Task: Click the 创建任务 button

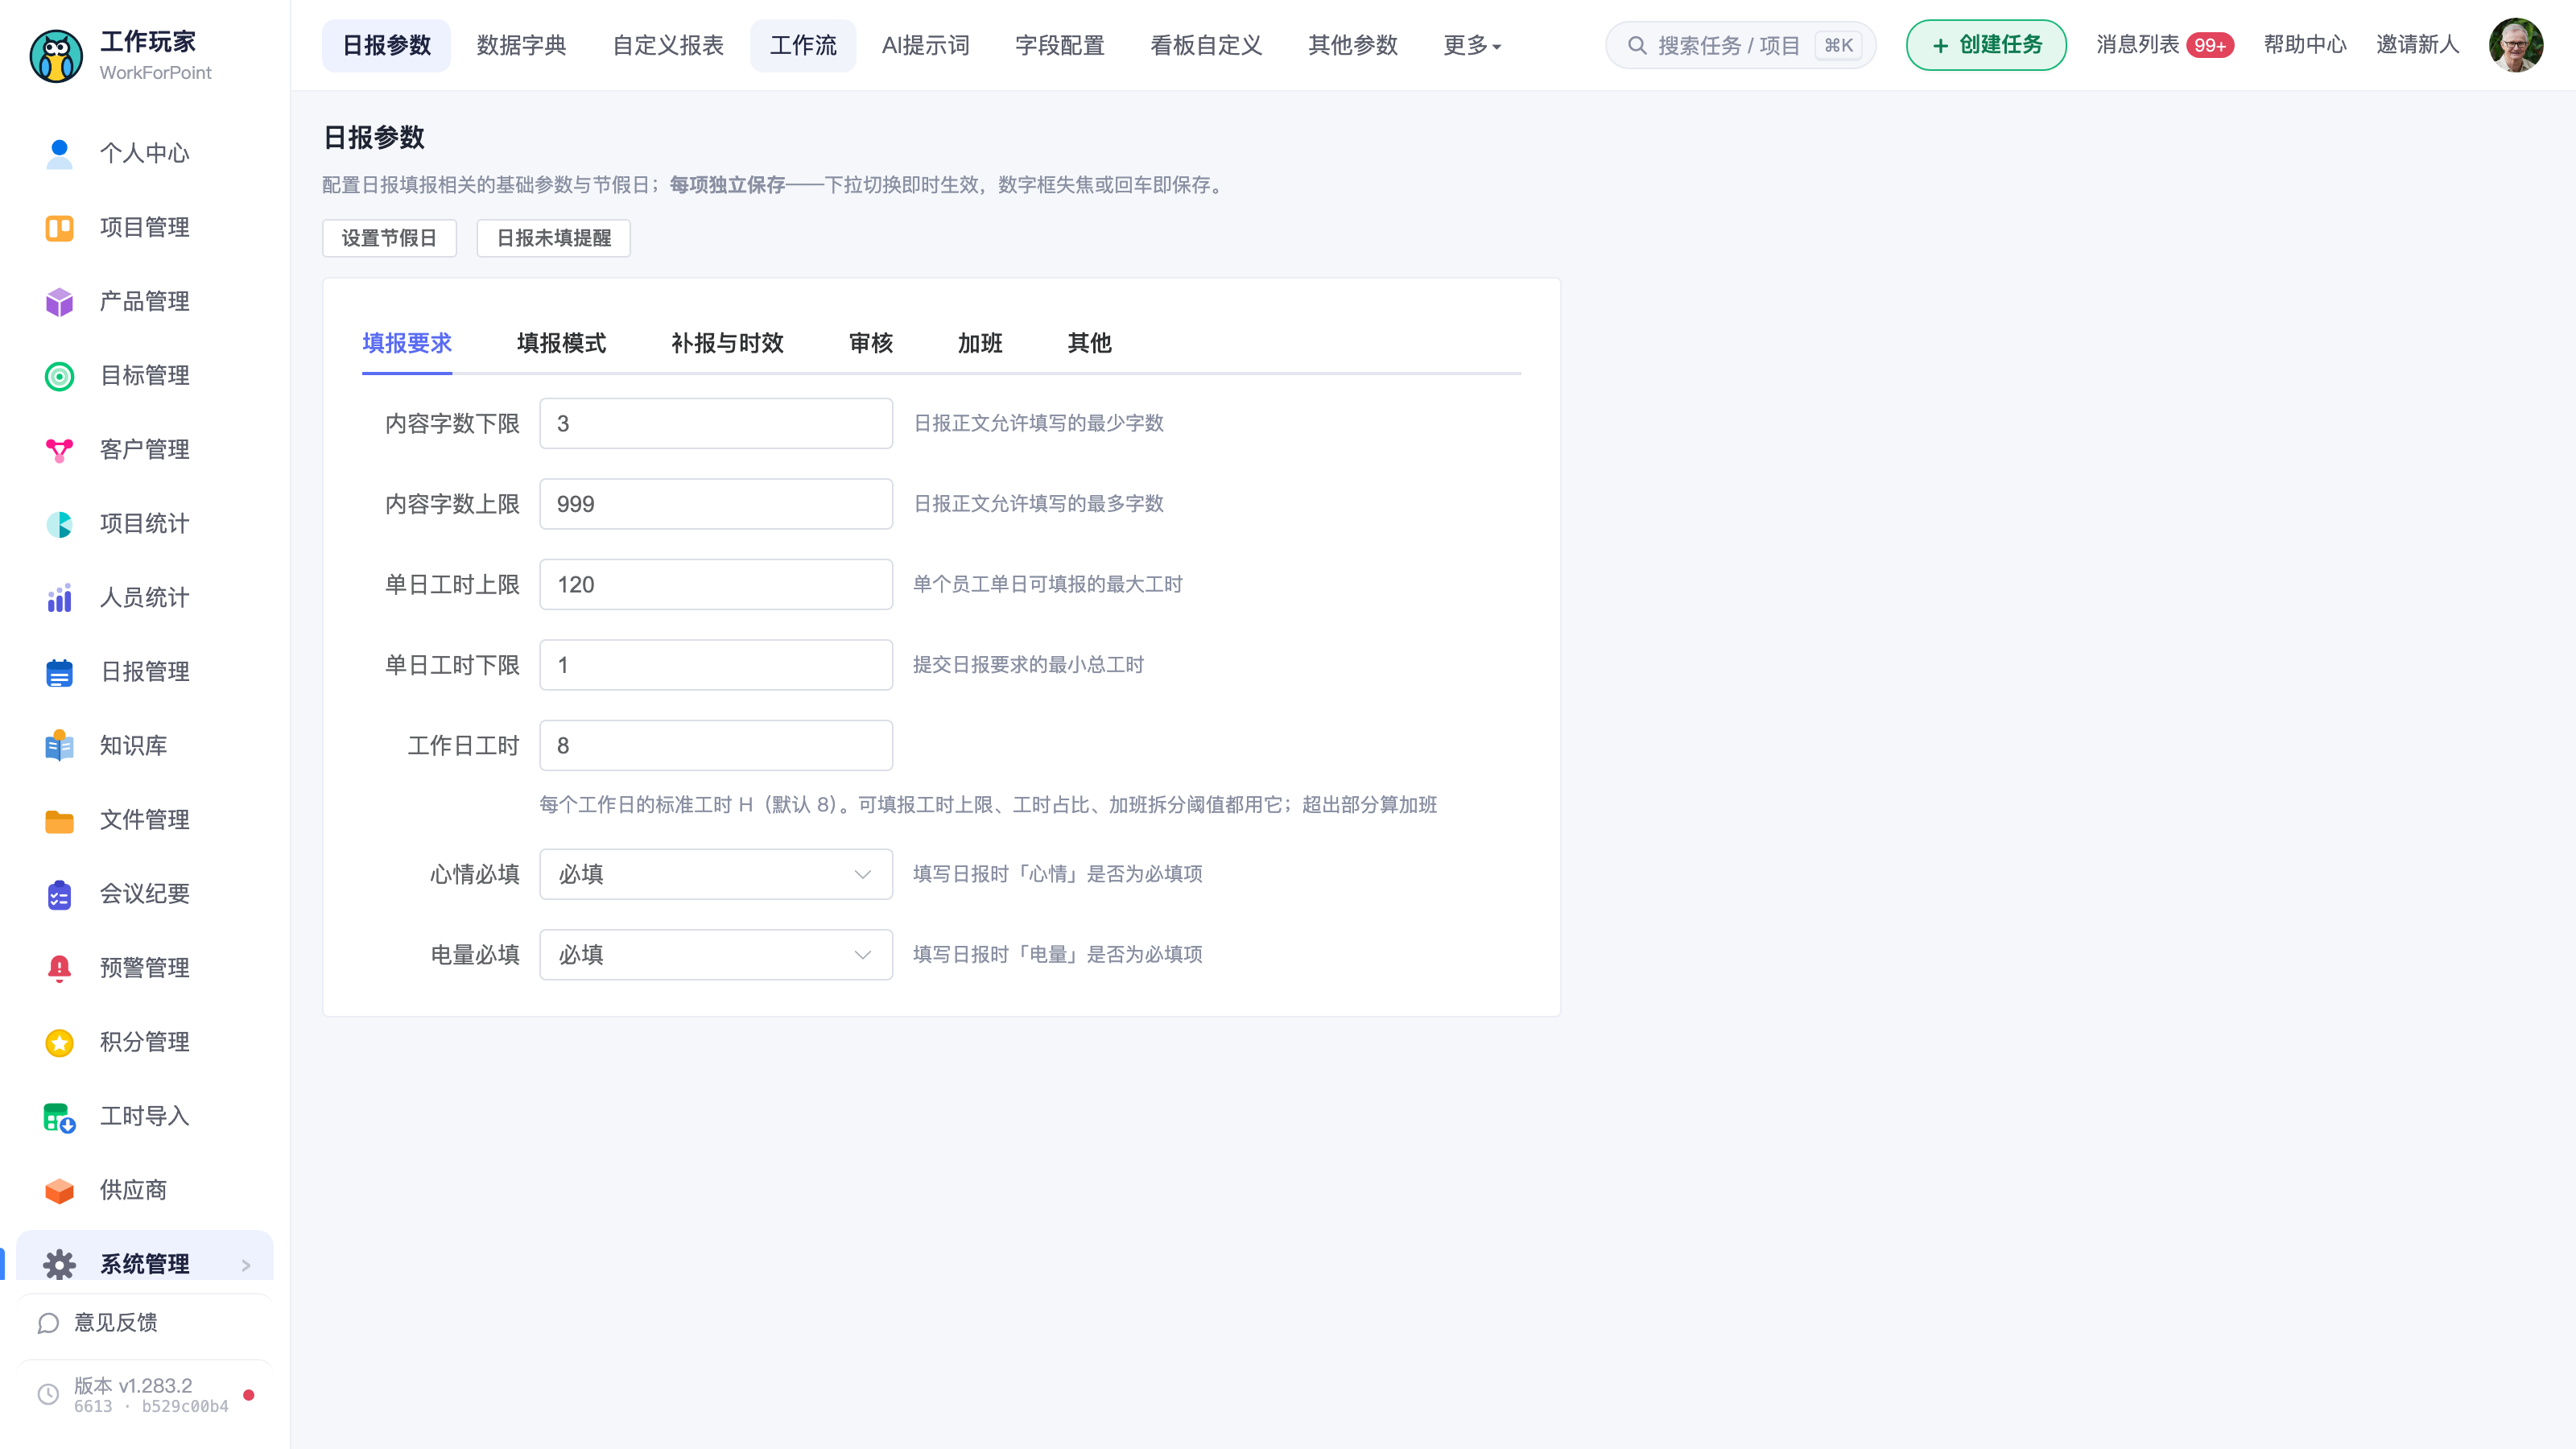Action: pyautogui.click(x=1986, y=45)
